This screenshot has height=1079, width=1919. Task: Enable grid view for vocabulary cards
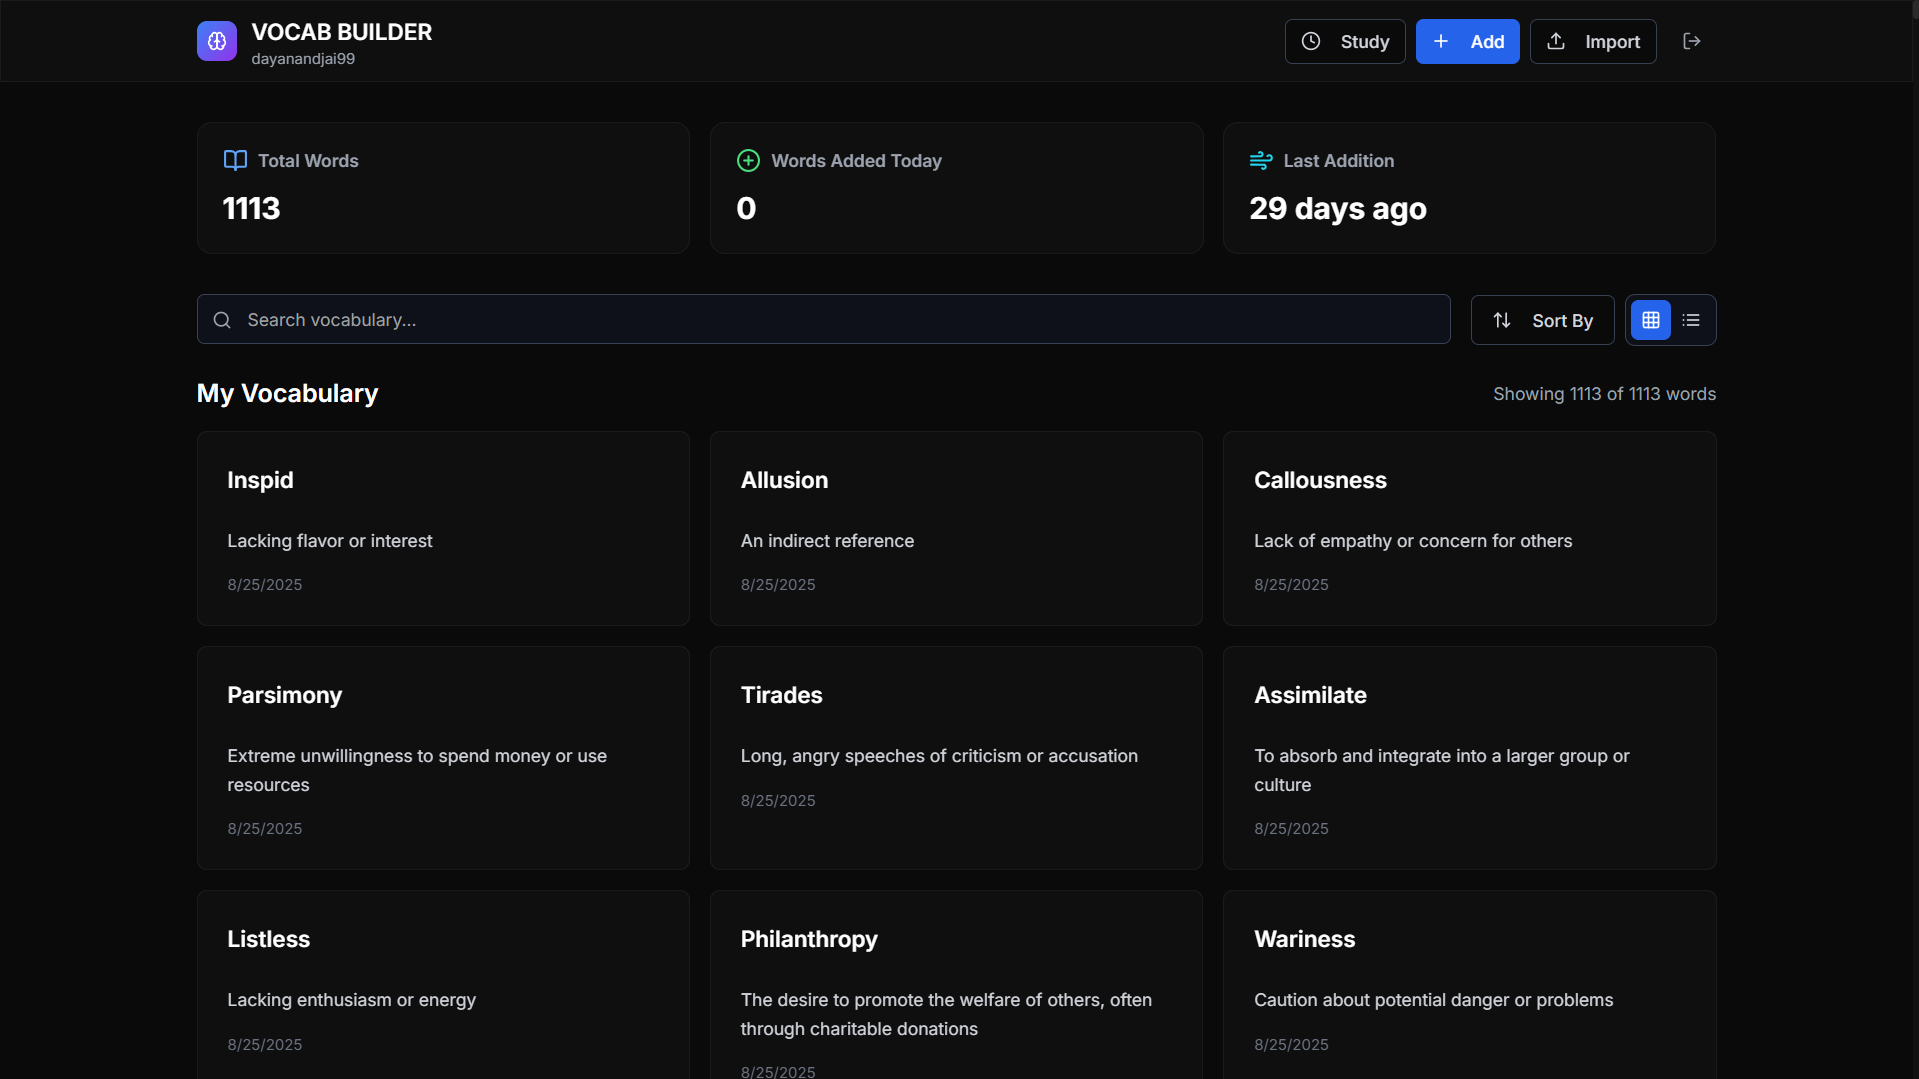1650,319
